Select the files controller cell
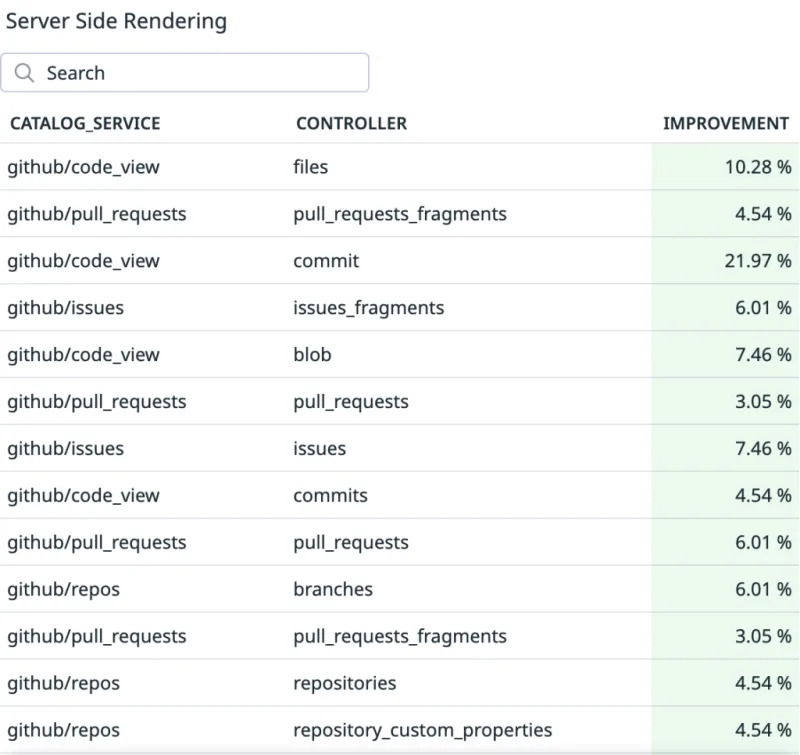The width and height of the screenshot is (800, 755). click(311, 167)
